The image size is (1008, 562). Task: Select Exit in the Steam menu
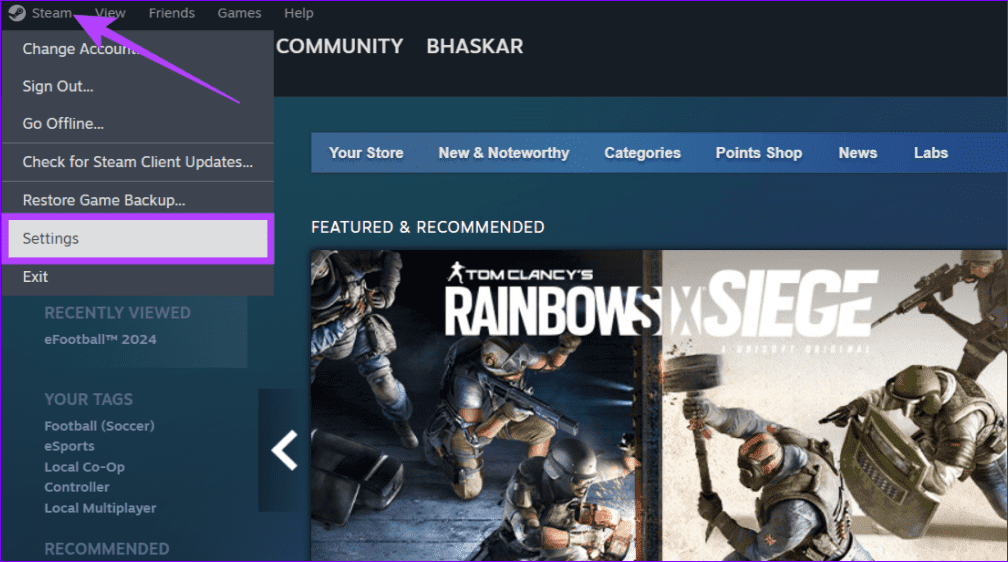(x=138, y=277)
